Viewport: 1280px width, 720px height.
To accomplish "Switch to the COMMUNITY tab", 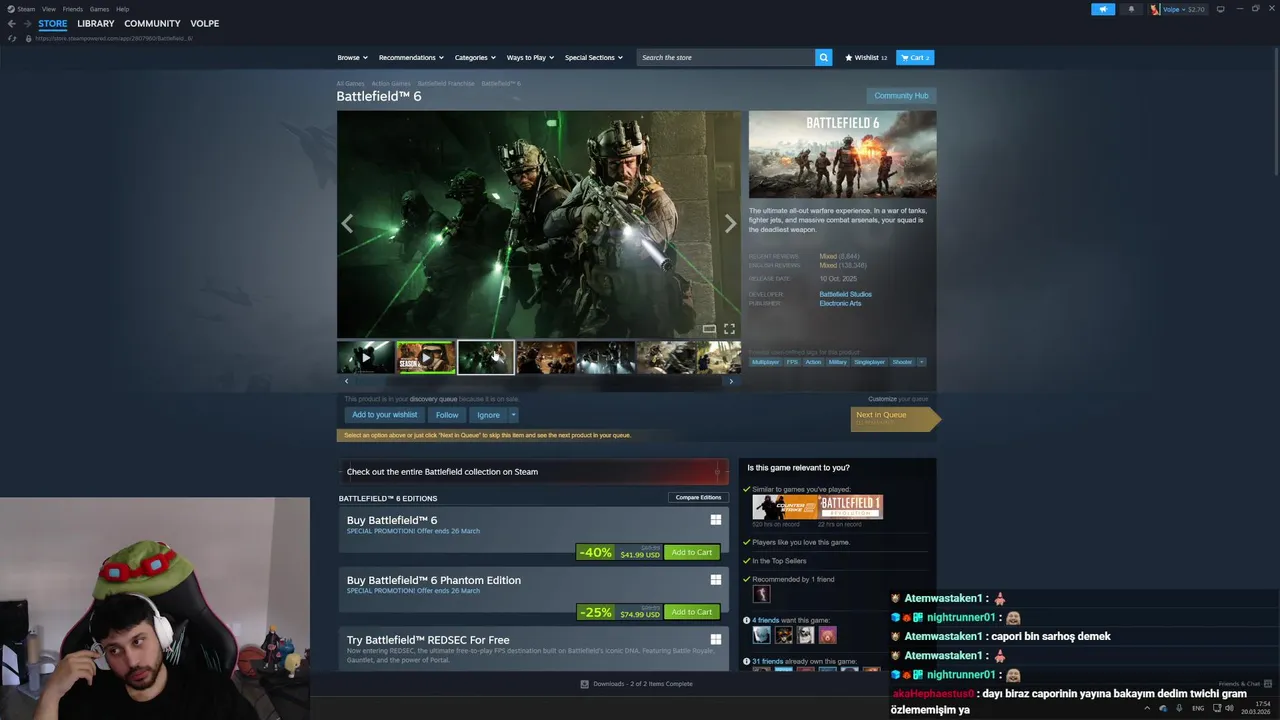I will click(152, 23).
